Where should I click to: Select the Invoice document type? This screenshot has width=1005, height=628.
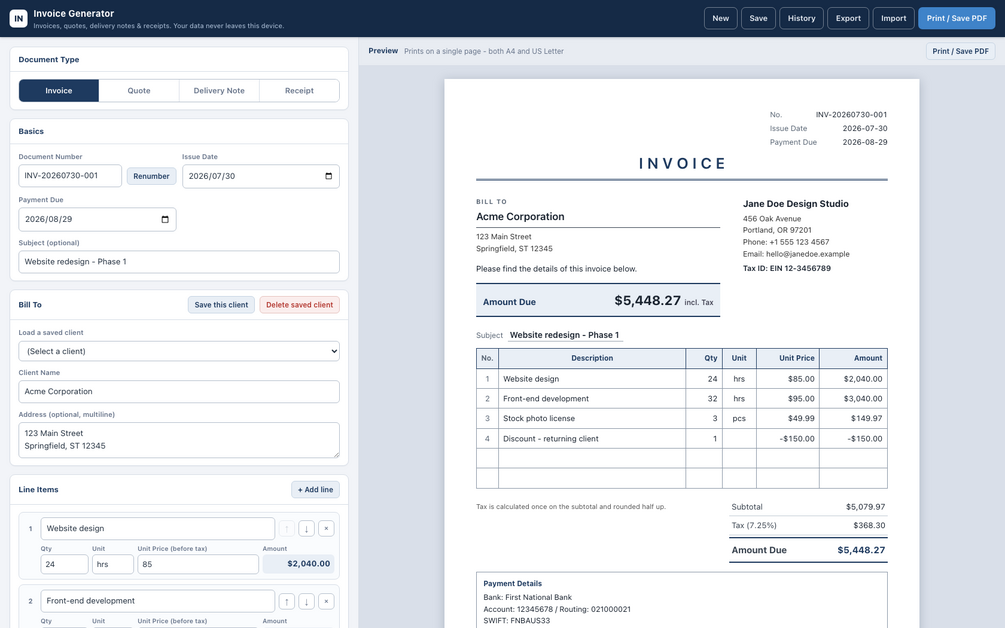(x=58, y=90)
